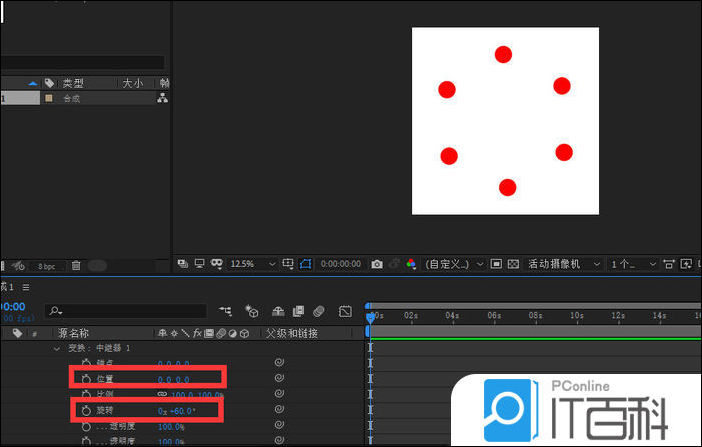Viewport: 702px width, 447px height.
Task: Open the graph editor icon
Action: pyautogui.click(x=345, y=311)
